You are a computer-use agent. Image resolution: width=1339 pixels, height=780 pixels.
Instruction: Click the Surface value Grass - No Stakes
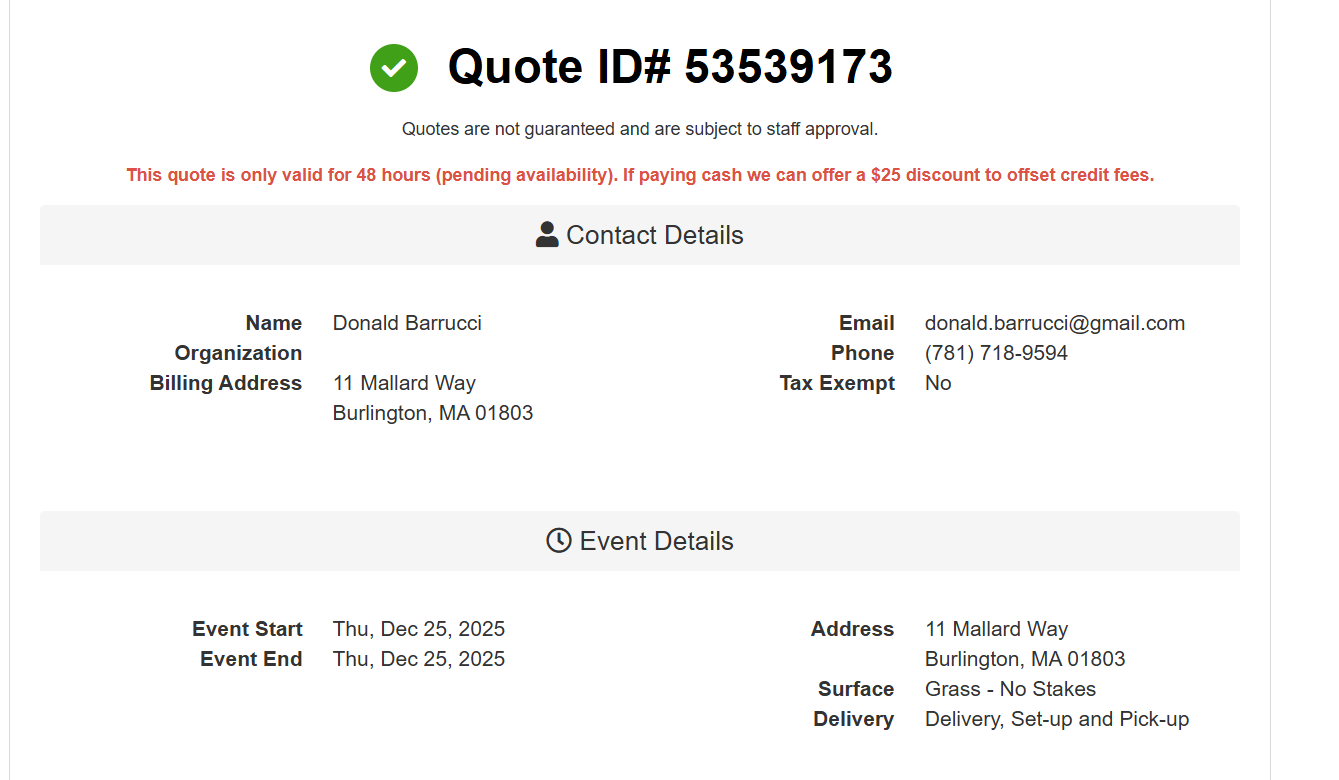(1010, 689)
